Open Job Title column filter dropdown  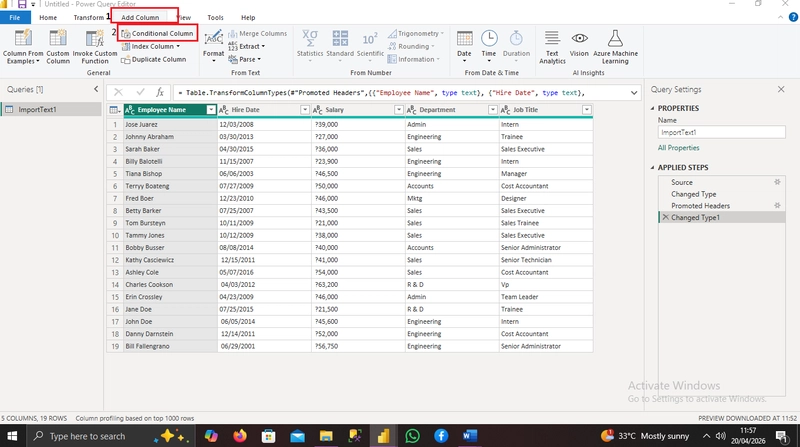[x=587, y=110]
